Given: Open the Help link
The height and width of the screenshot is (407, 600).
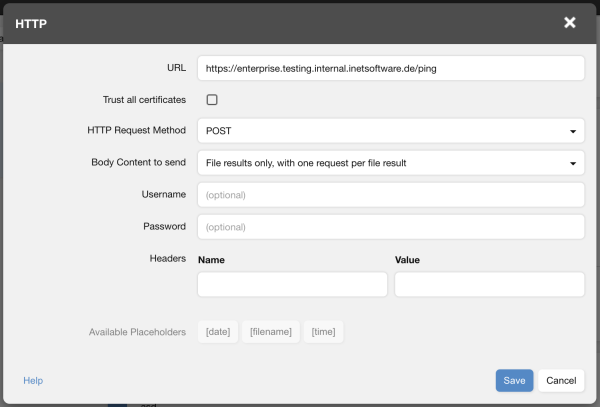Looking at the screenshot, I should (x=33, y=381).
